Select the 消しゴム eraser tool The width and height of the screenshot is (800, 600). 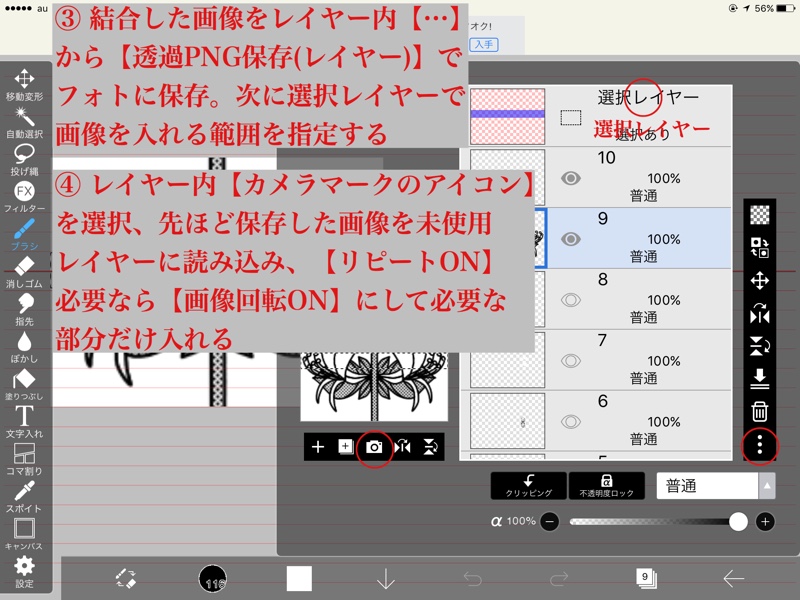pyautogui.click(x=24, y=272)
